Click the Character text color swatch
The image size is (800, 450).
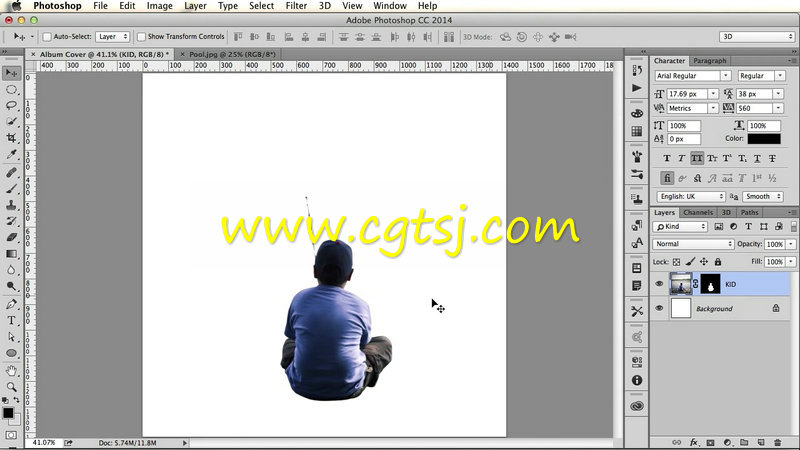point(764,138)
